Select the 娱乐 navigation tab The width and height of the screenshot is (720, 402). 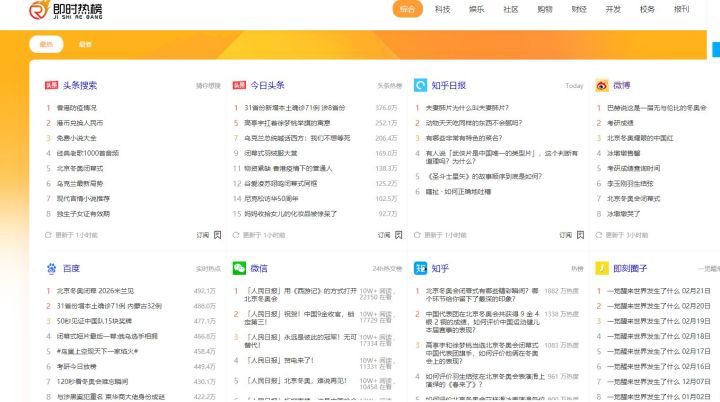tap(477, 9)
